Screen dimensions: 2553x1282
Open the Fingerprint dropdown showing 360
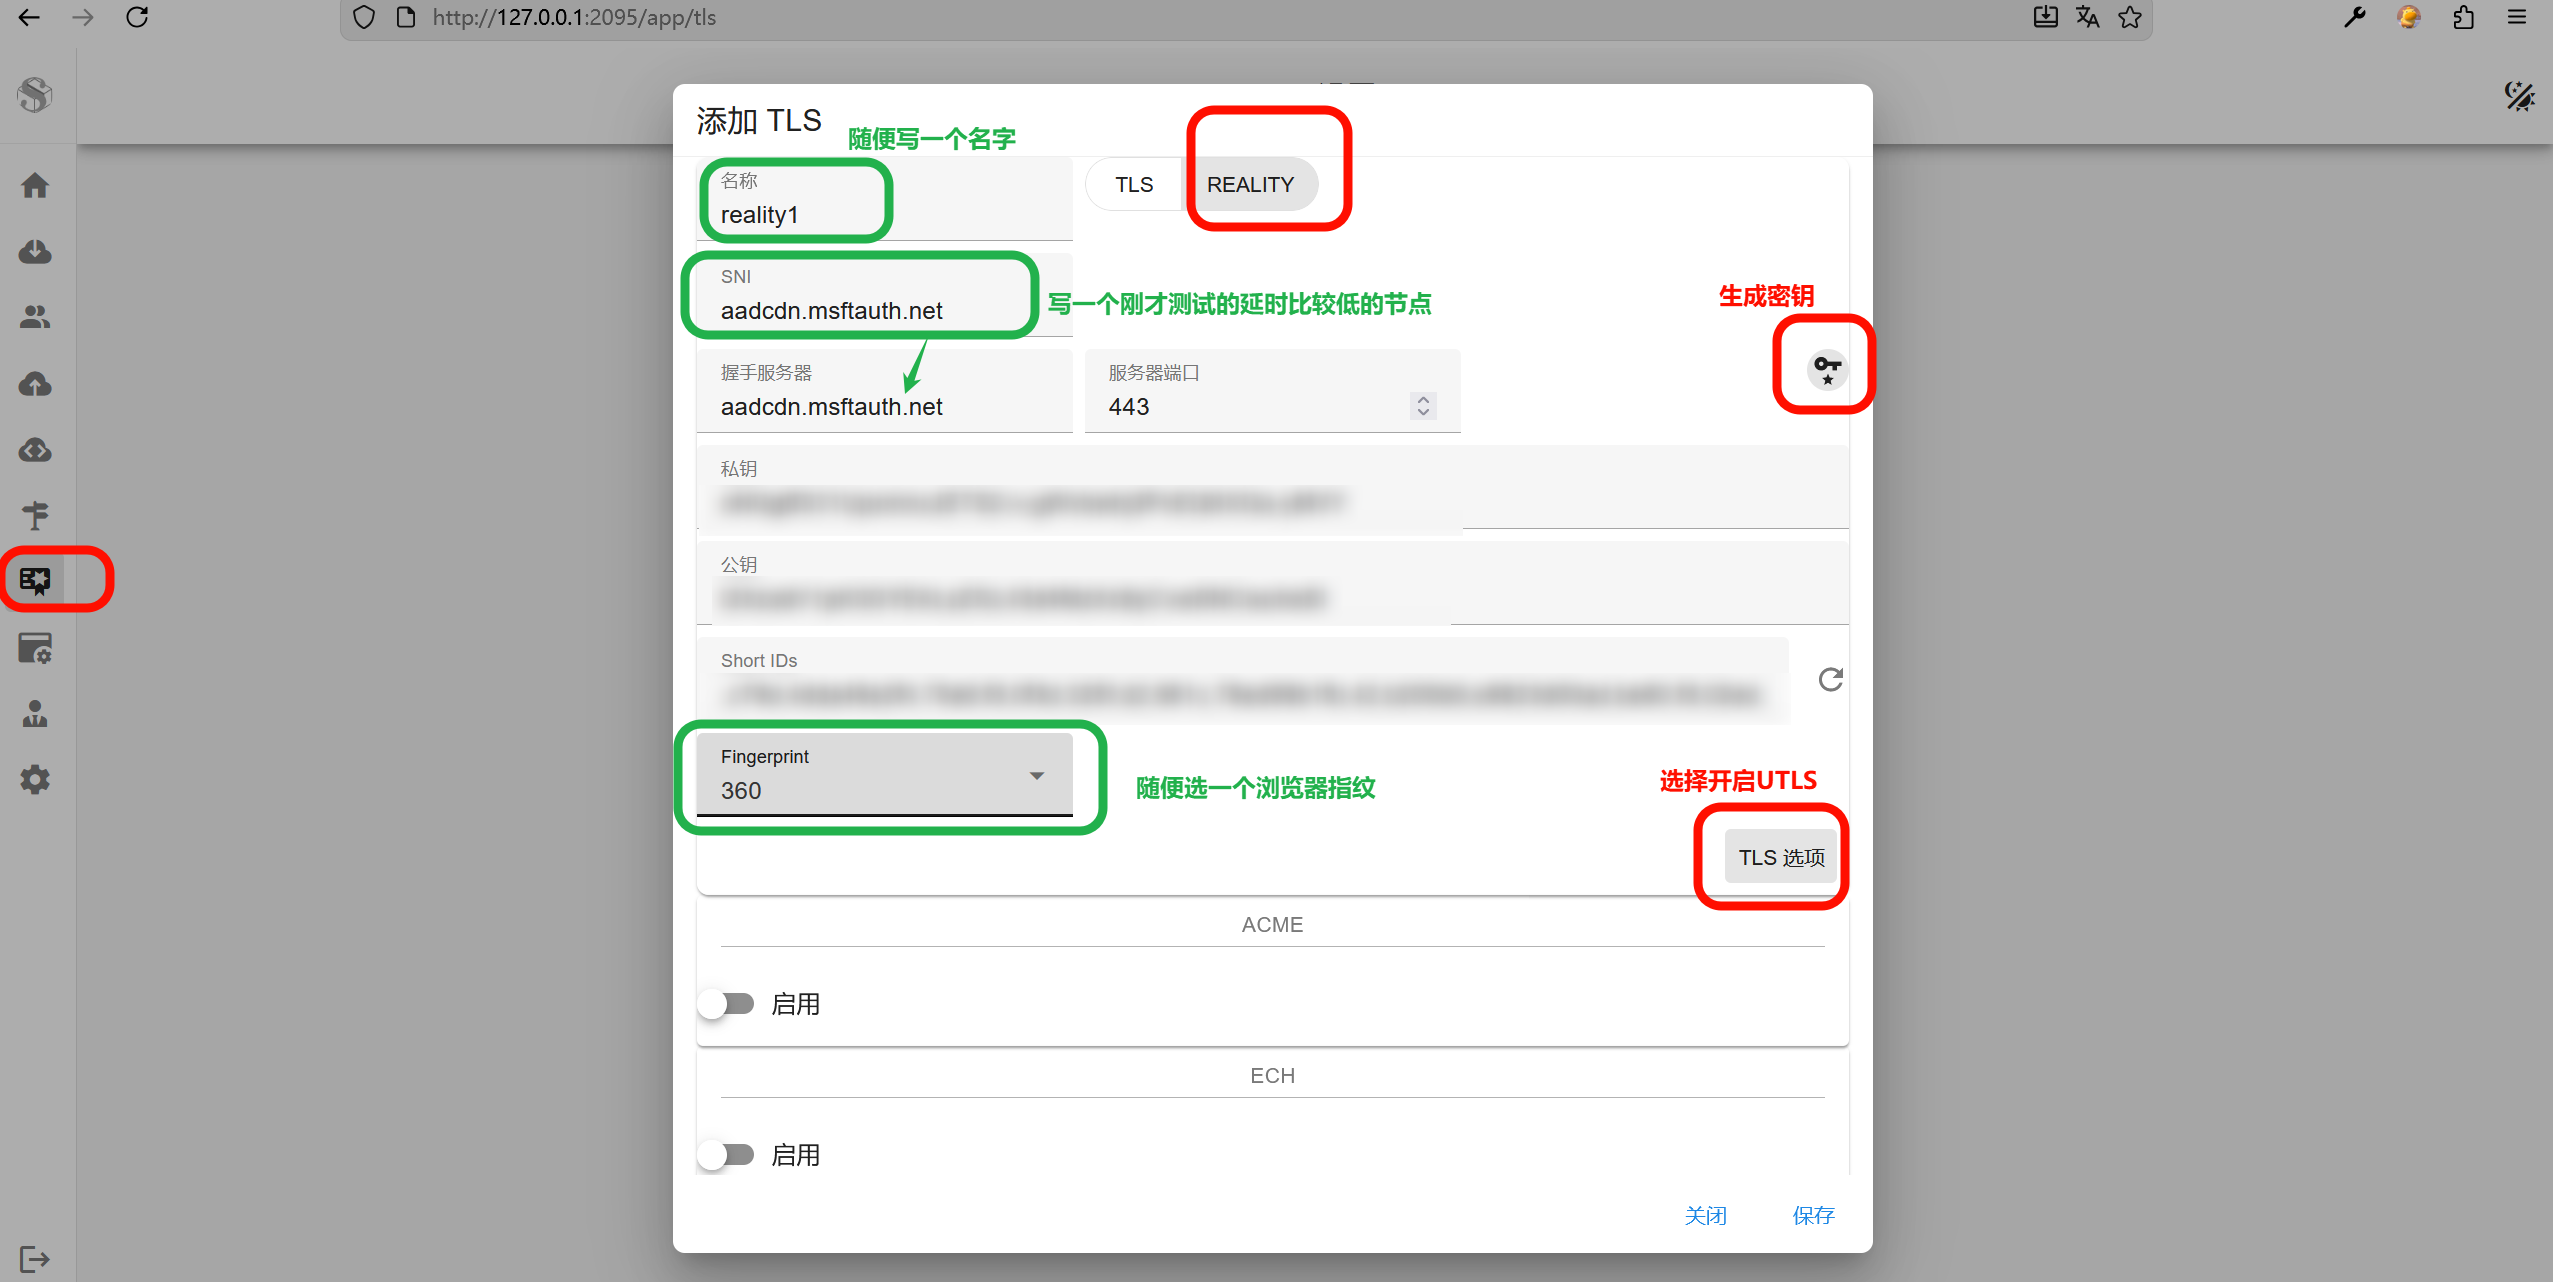[x=884, y=775]
